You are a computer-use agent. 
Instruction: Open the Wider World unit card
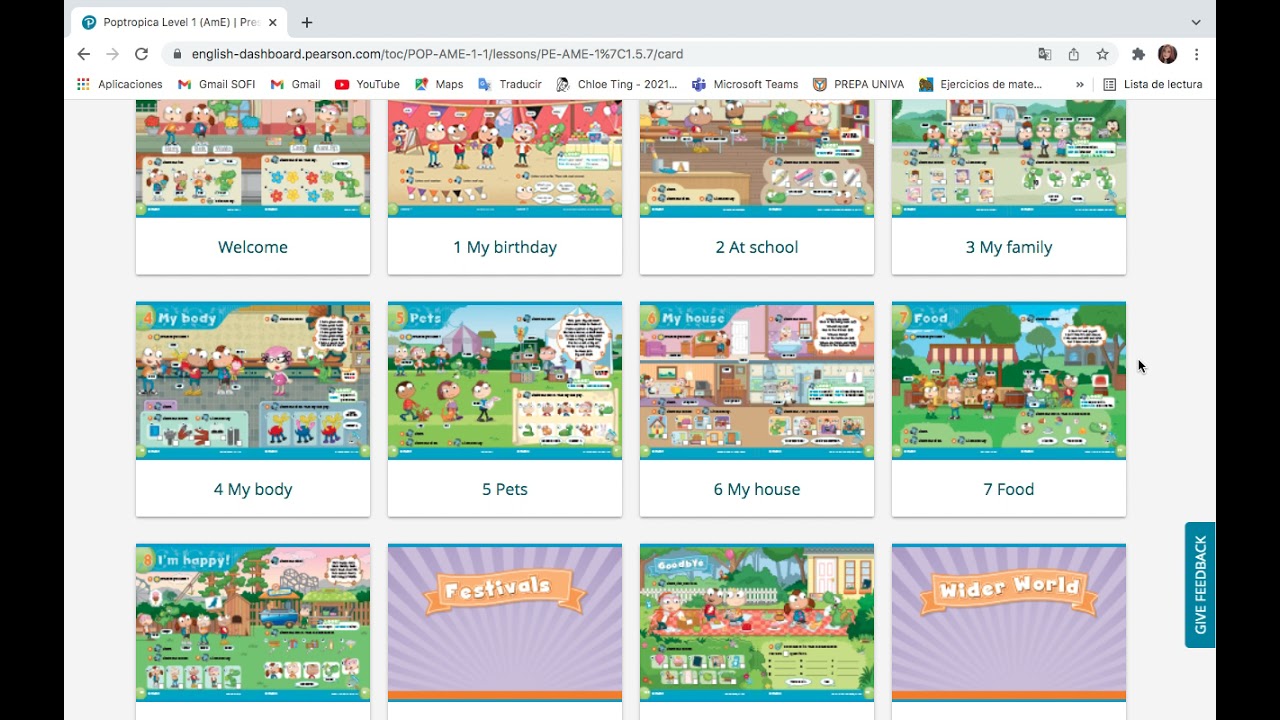pos(1009,623)
